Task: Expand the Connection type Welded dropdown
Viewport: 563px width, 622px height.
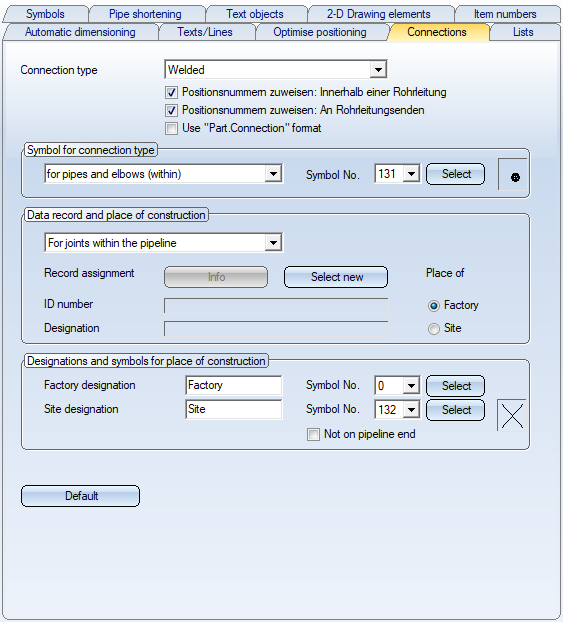Action: click(x=379, y=70)
